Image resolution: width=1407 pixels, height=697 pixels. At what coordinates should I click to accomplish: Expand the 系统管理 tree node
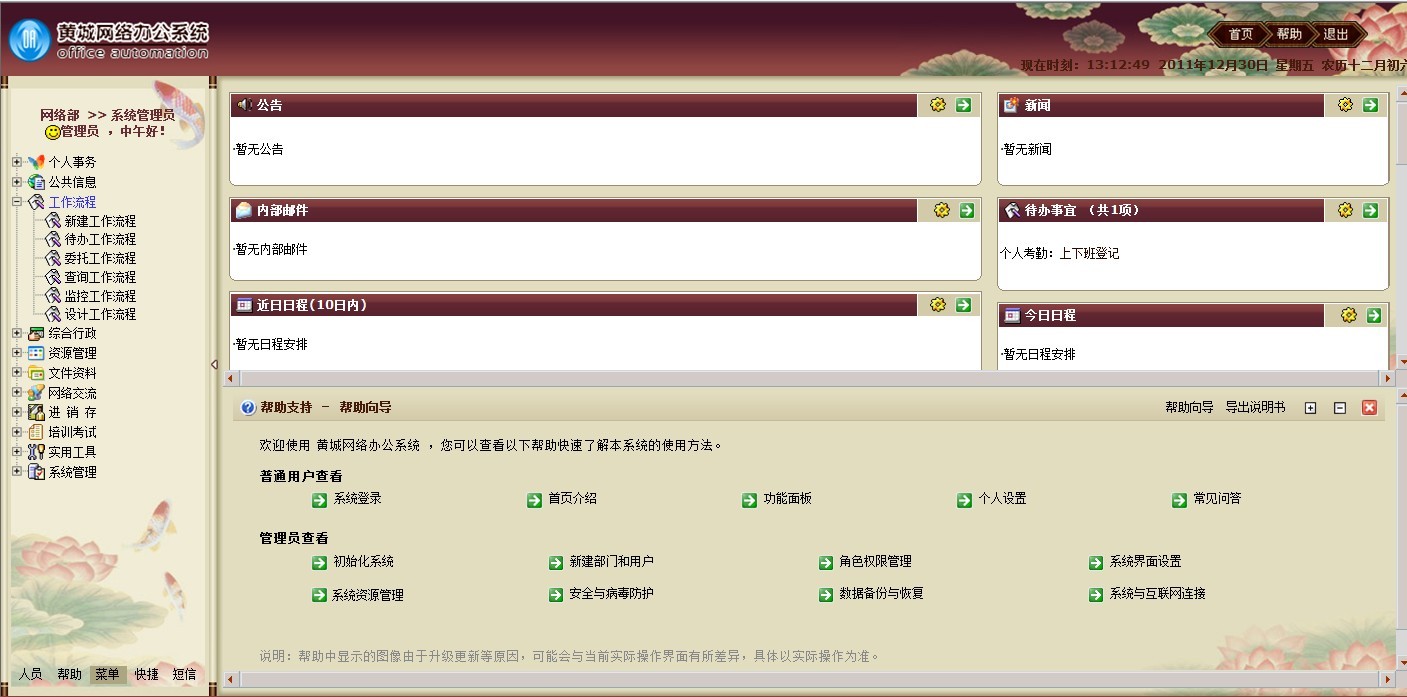pyautogui.click(x=17, y=472)
